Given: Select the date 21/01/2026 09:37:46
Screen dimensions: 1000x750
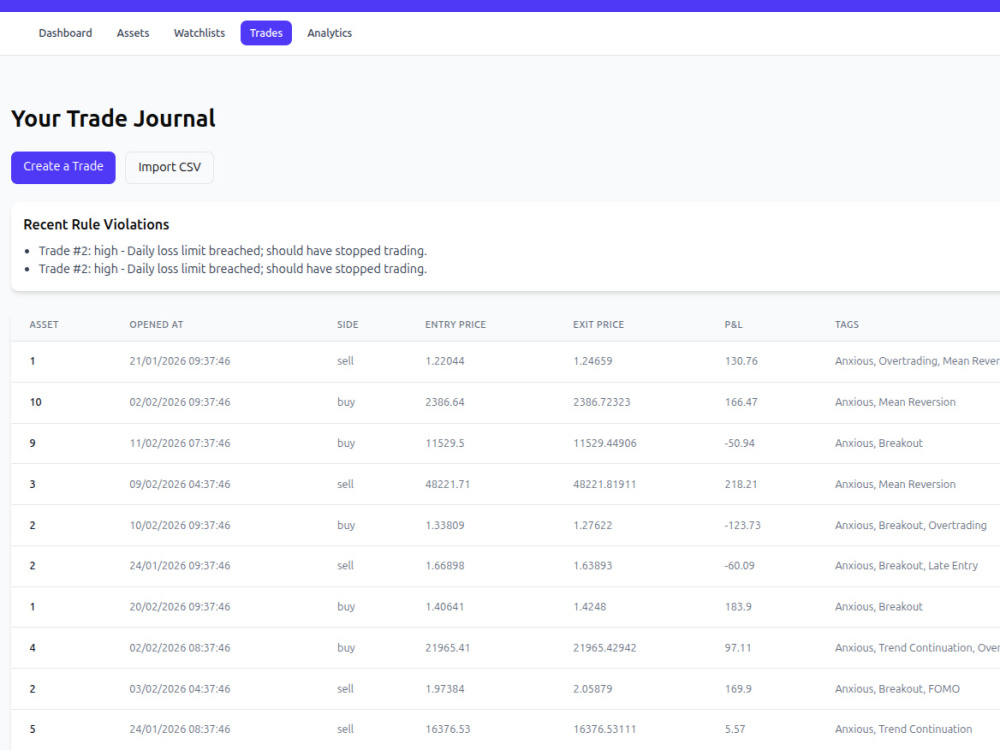Looking at the screenshot, I should (x=180, y=361).
